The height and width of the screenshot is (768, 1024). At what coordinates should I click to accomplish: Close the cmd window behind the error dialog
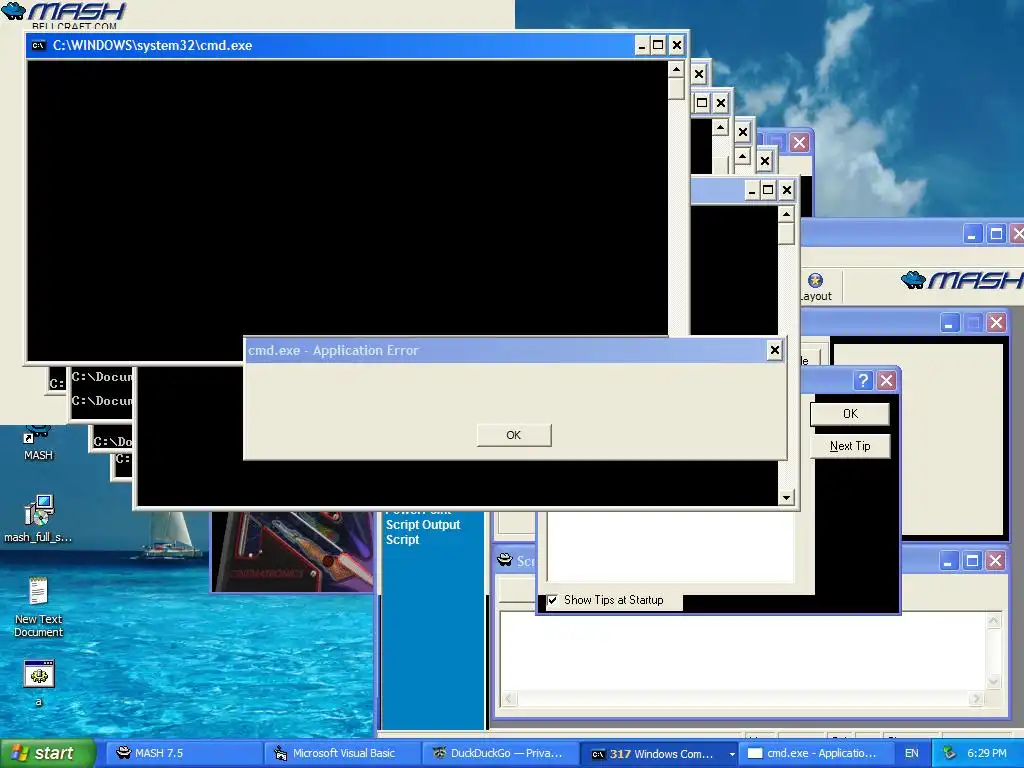pyautogui.click(x=787, y=190)
